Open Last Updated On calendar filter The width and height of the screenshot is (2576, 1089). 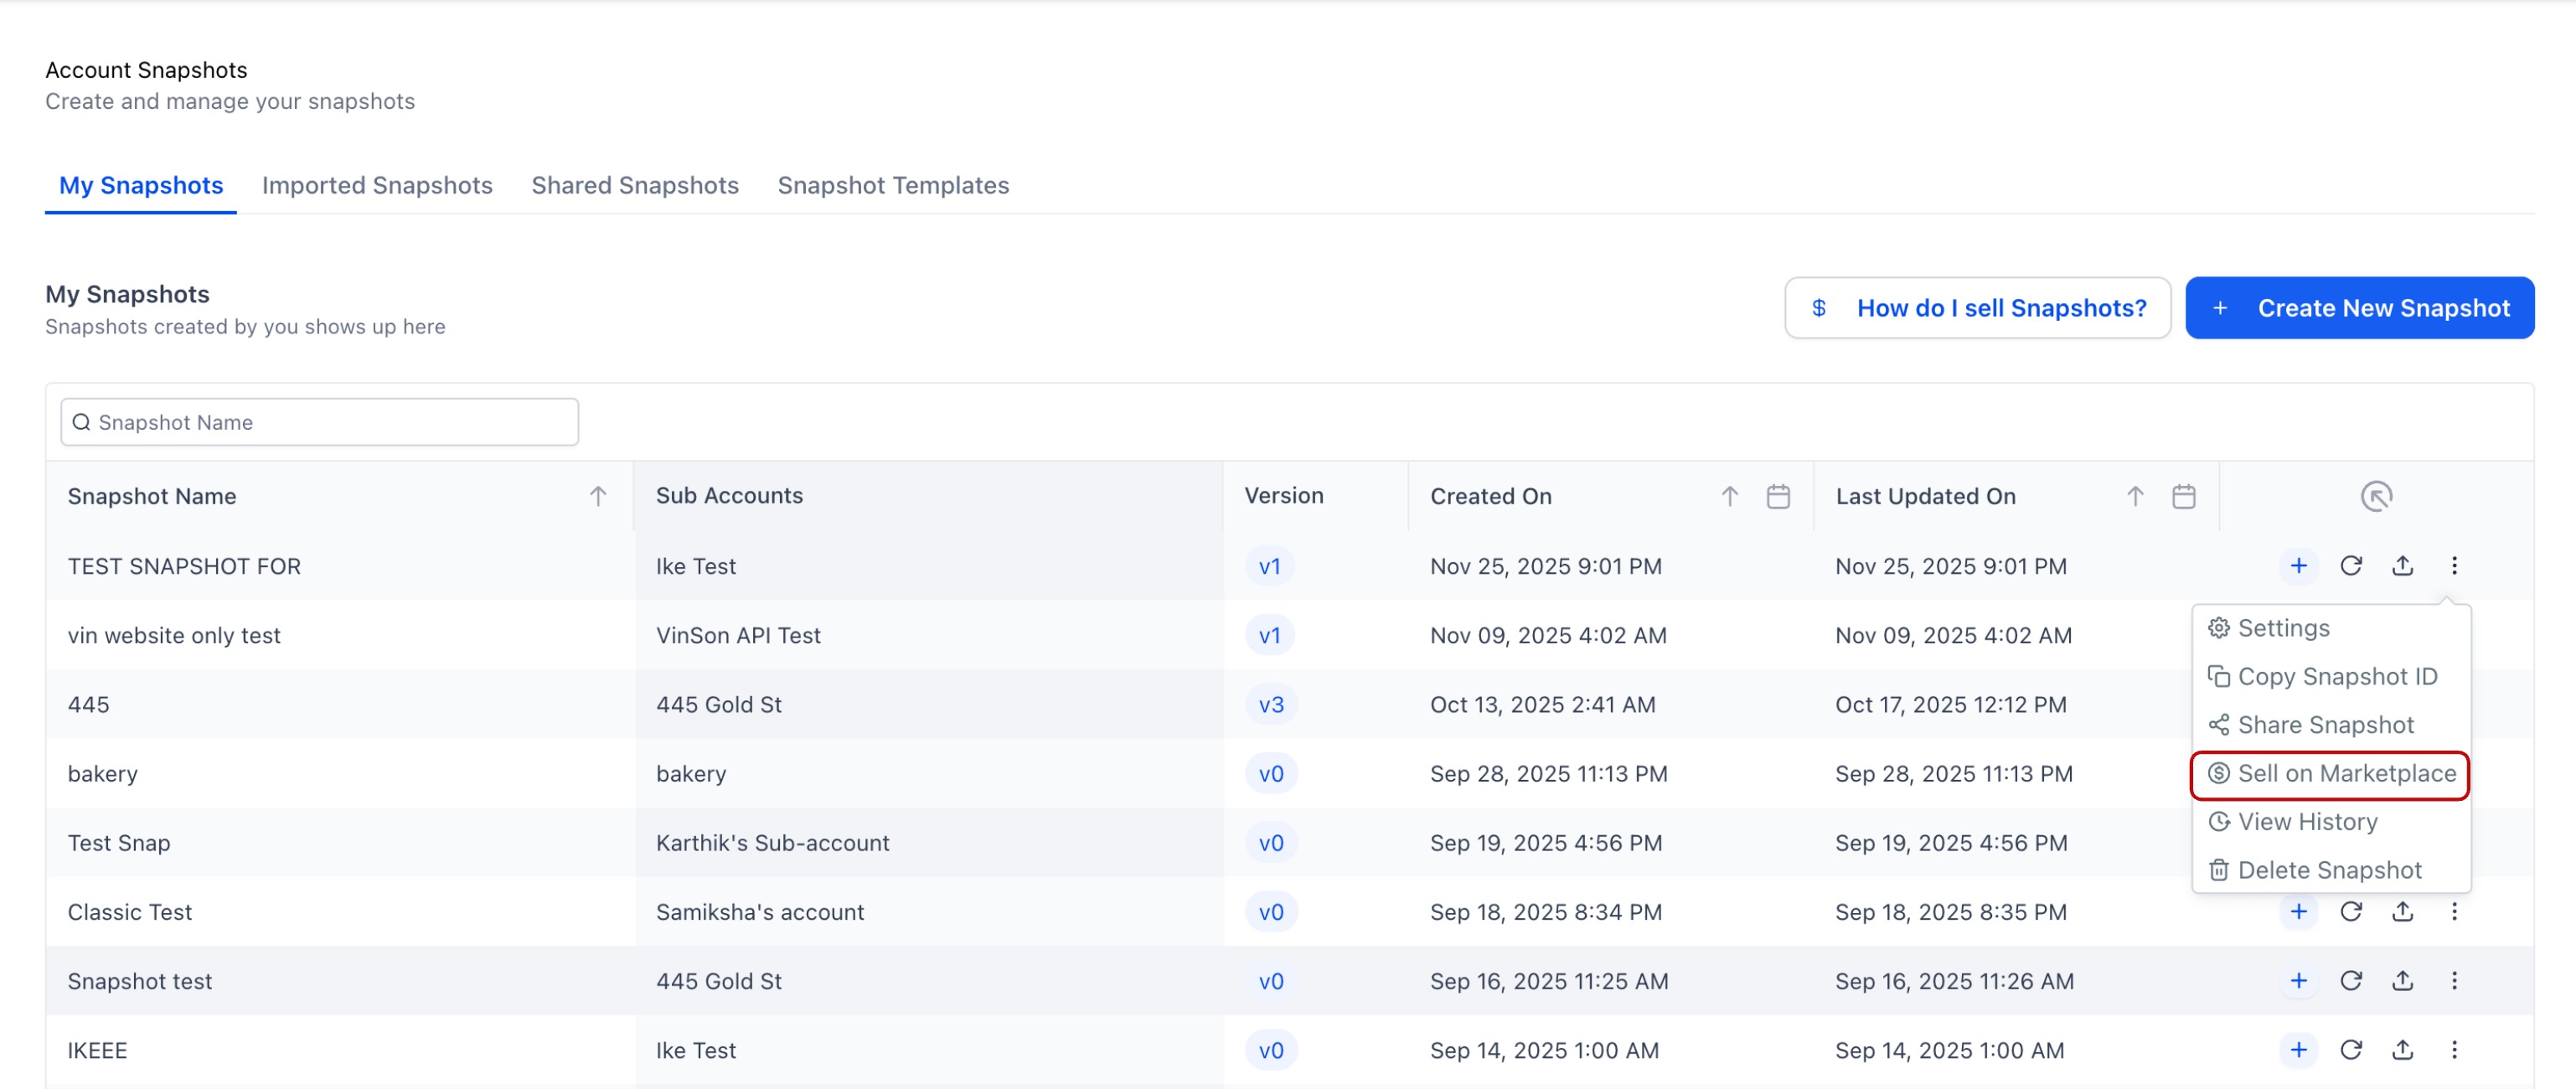(x=2183, y=496)
